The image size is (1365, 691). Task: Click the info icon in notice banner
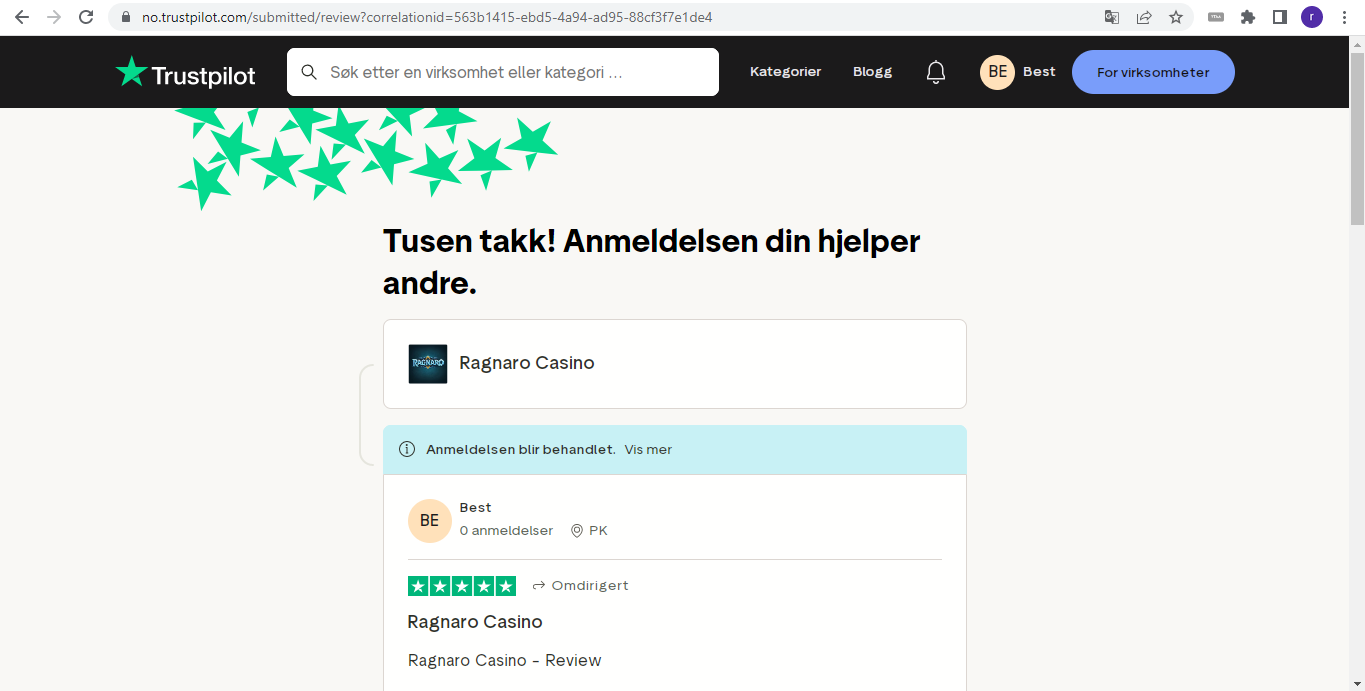click(407, 449)
